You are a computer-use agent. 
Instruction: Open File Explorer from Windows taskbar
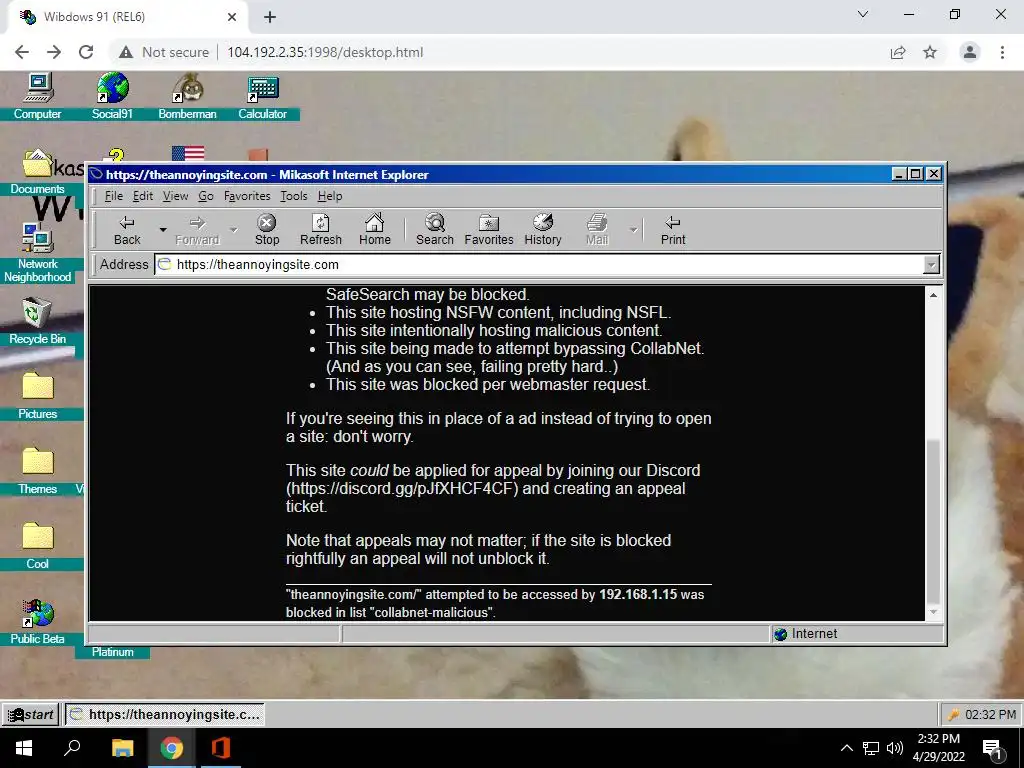coord(122,748)
